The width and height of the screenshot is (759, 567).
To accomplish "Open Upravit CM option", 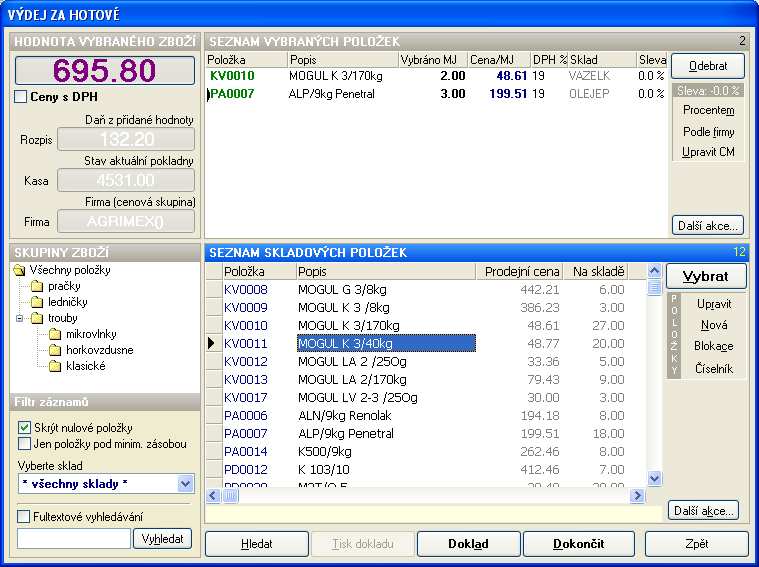I will [708, 152].
